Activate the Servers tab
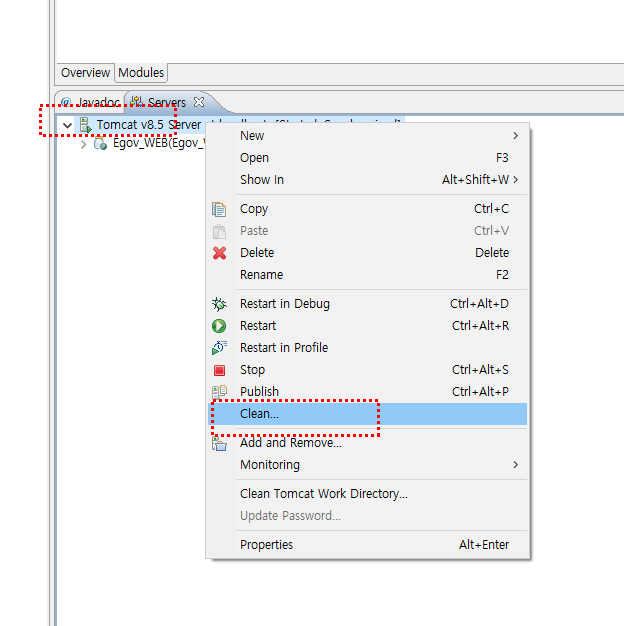Screen dimensions: 624x626 point(166,102)
